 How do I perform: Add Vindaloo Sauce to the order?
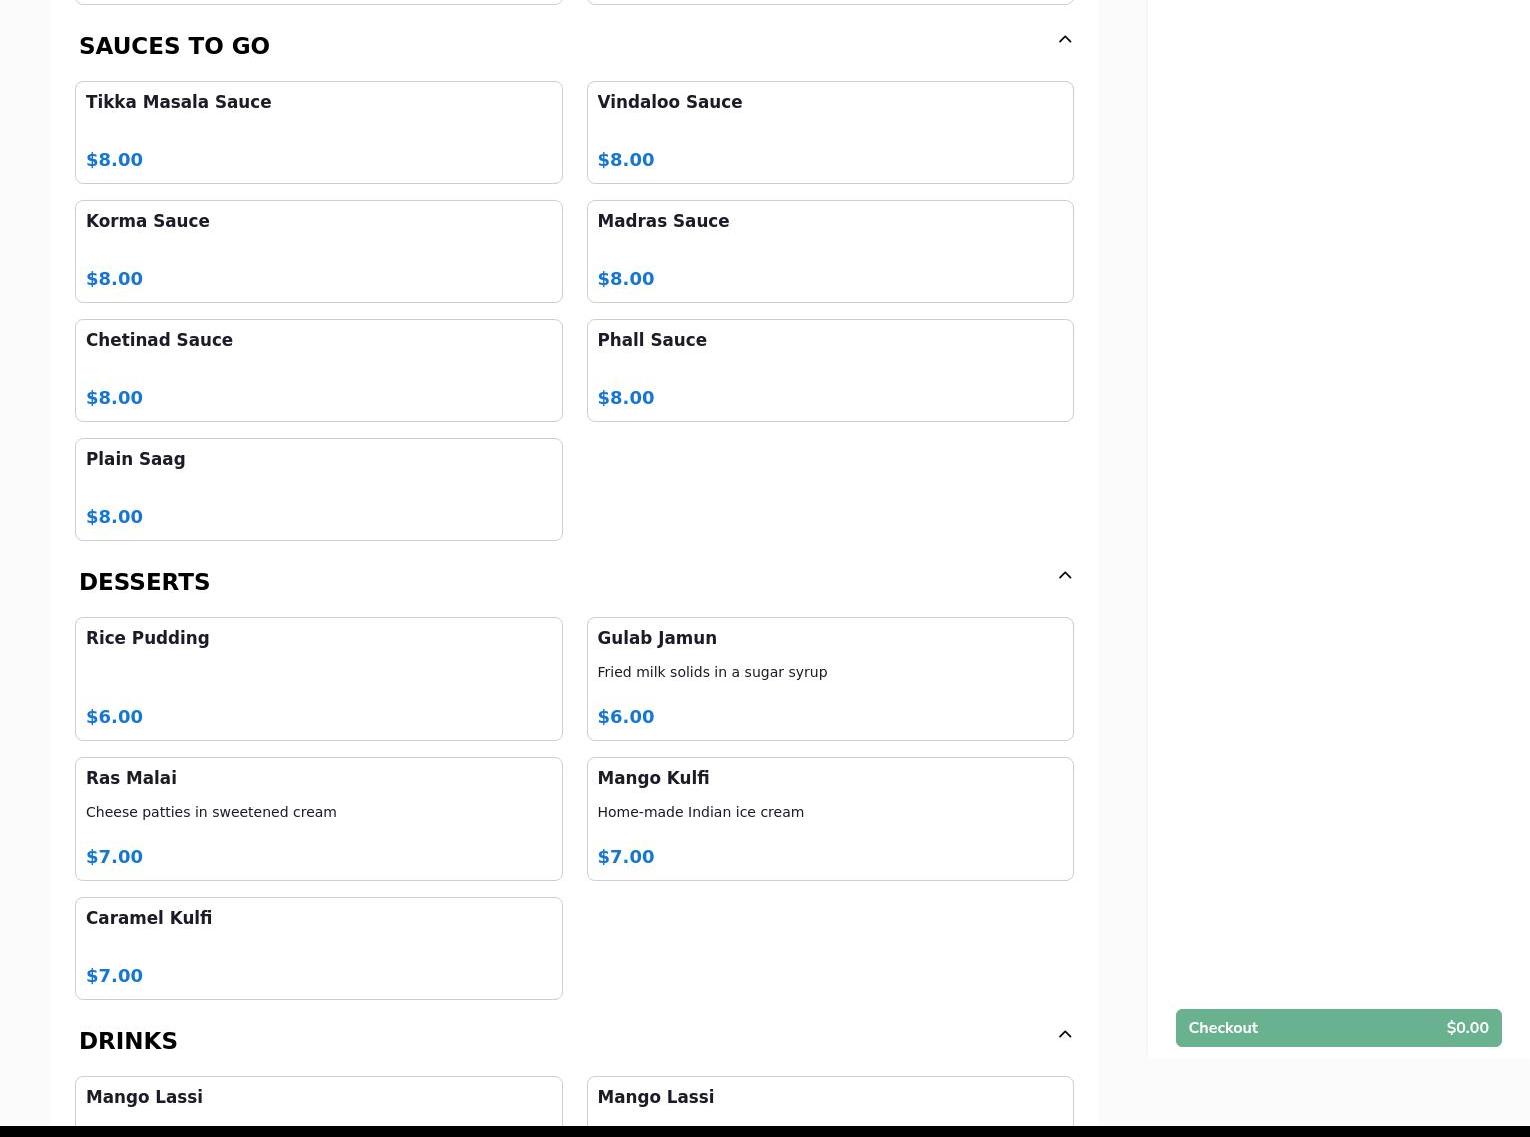[x=829, y=132]
